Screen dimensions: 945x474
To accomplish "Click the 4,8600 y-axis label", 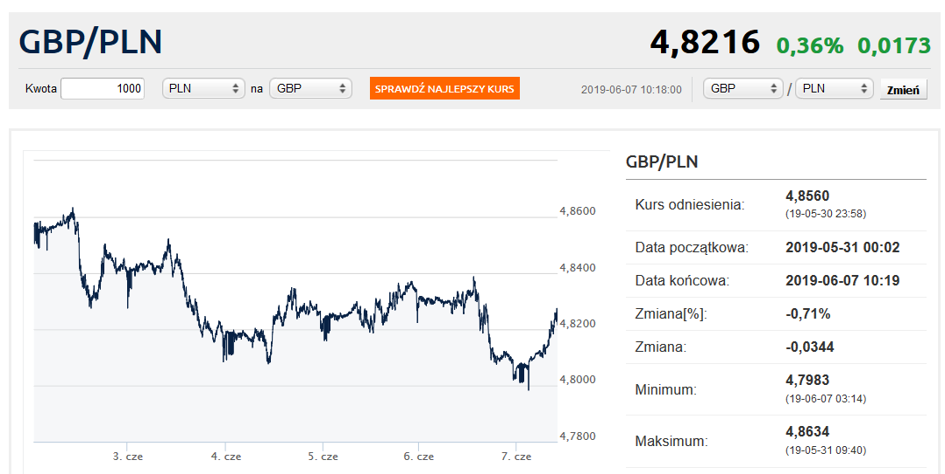I will pyautogui.click(x=577, y=211).
